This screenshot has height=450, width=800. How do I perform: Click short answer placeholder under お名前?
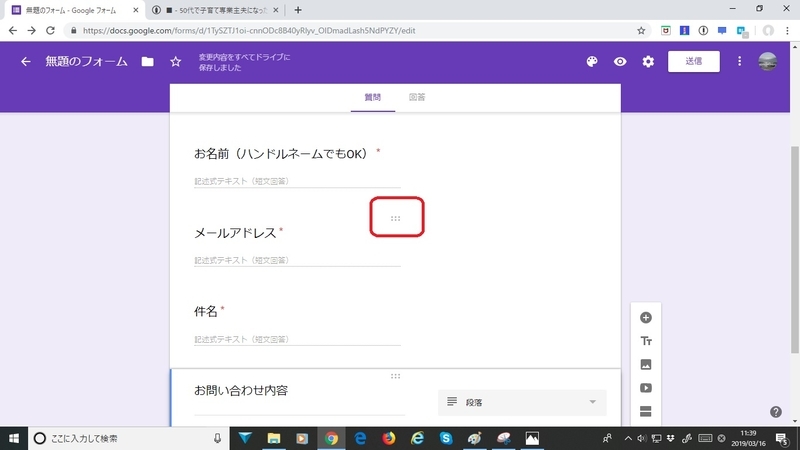241,181
